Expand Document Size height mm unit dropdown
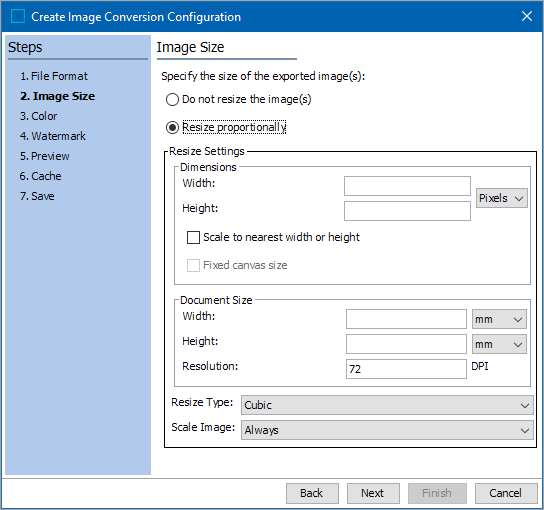Viewport: 544px width, 510px height. point(499,344)
